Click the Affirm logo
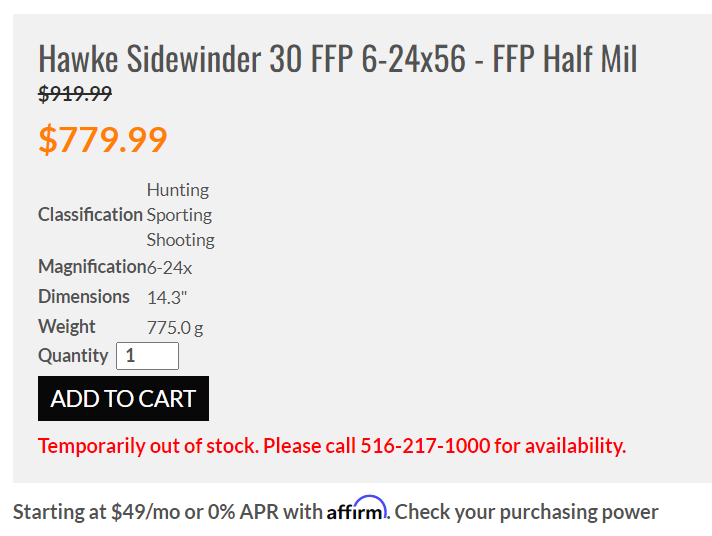This screenshot has width=712, height=536. (356, 509)
